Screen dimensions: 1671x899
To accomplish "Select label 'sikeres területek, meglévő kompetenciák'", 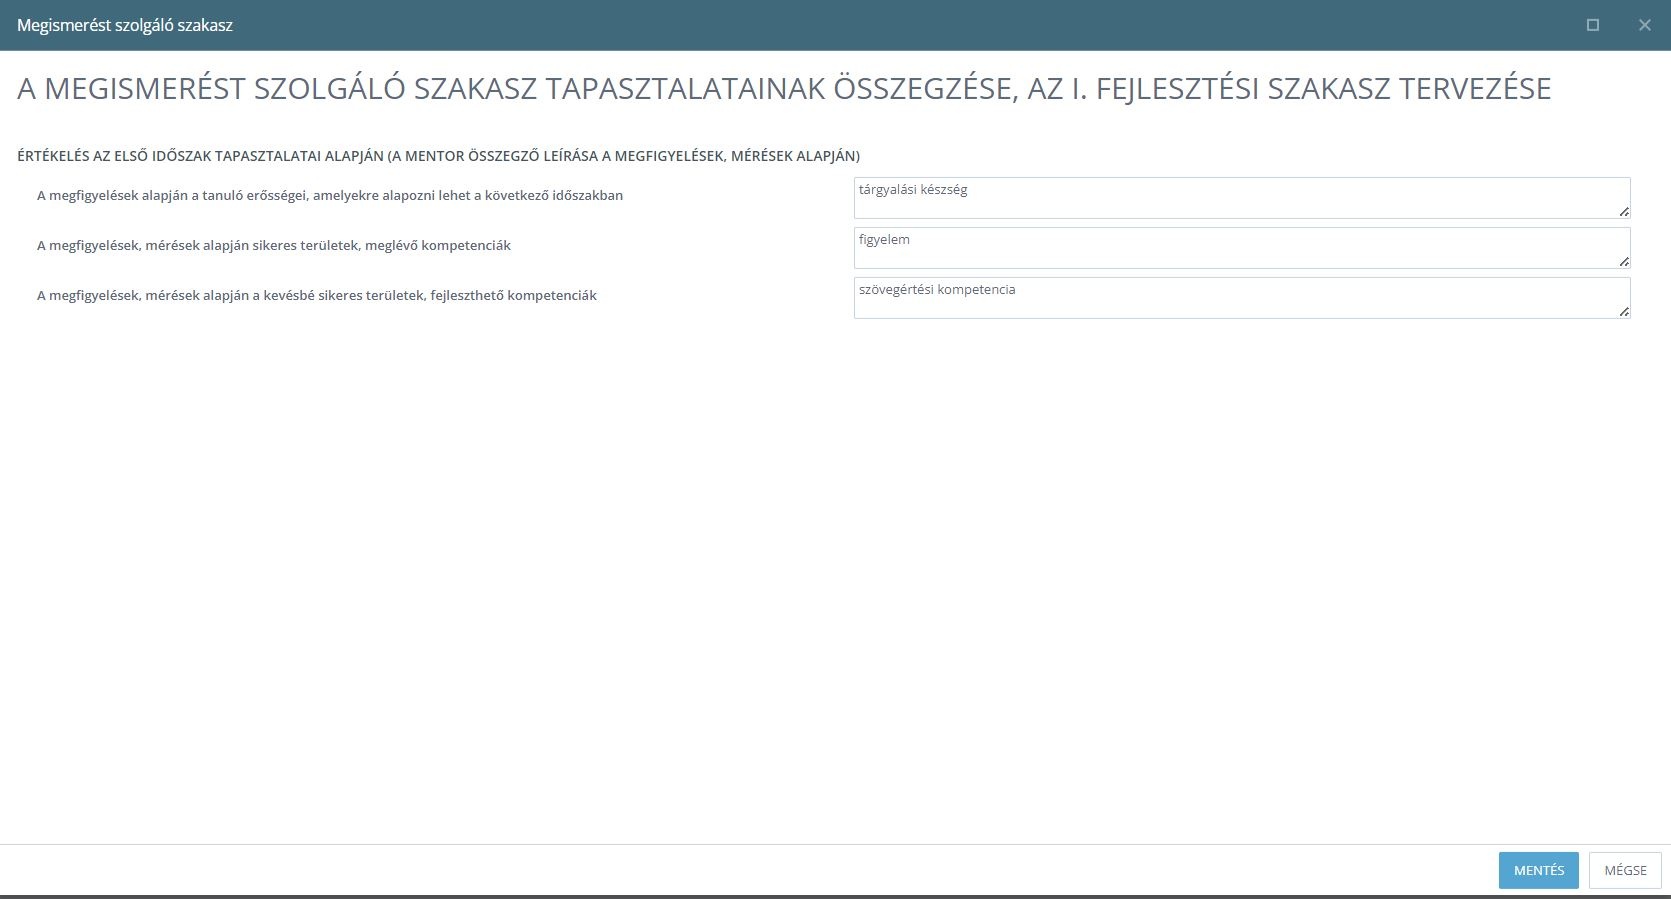I will pos(274,246).
